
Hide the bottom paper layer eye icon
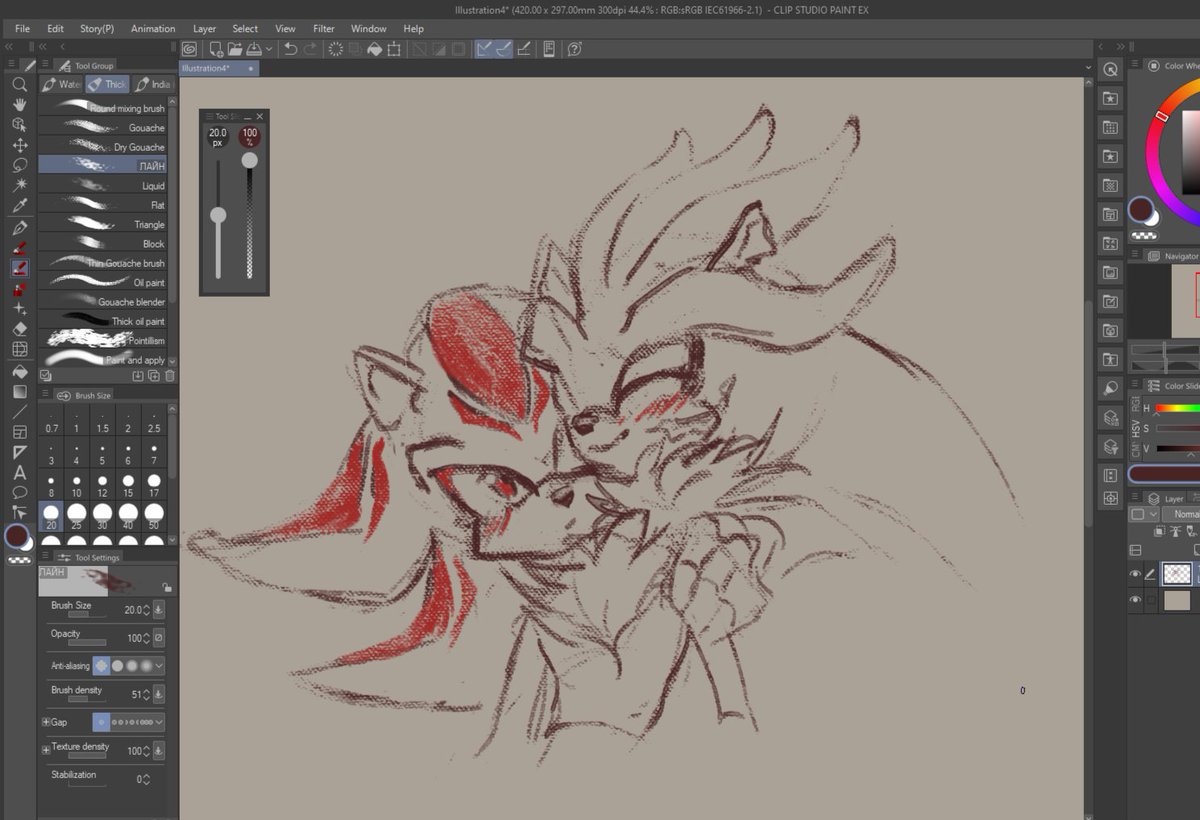point(1135,600)
